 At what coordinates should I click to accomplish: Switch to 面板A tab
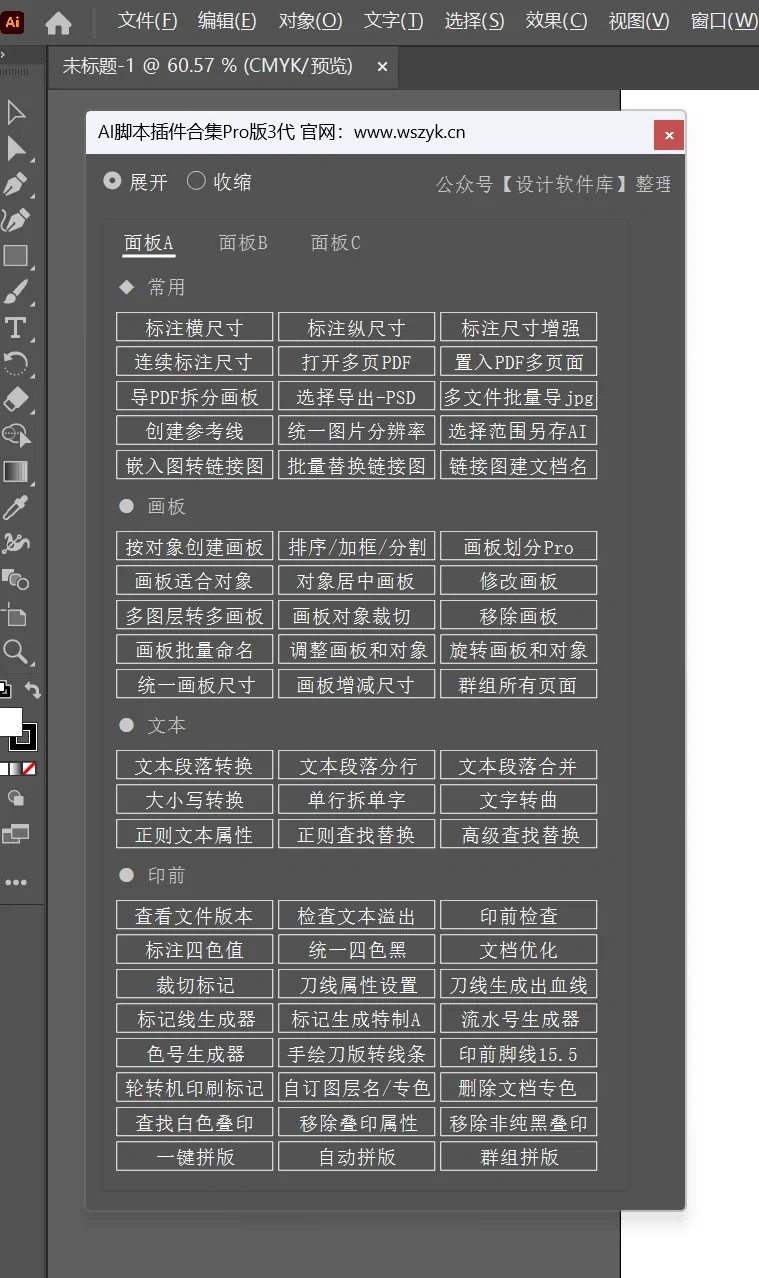pyautogui.click(x=149, y=243)
